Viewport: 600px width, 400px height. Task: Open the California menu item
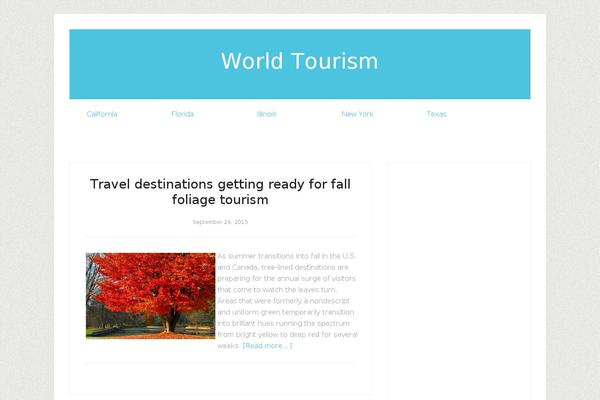[x=102, y=114]
